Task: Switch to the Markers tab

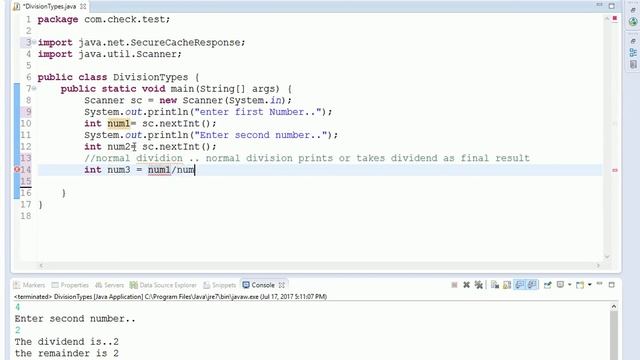Action: [x=29, y=285]
